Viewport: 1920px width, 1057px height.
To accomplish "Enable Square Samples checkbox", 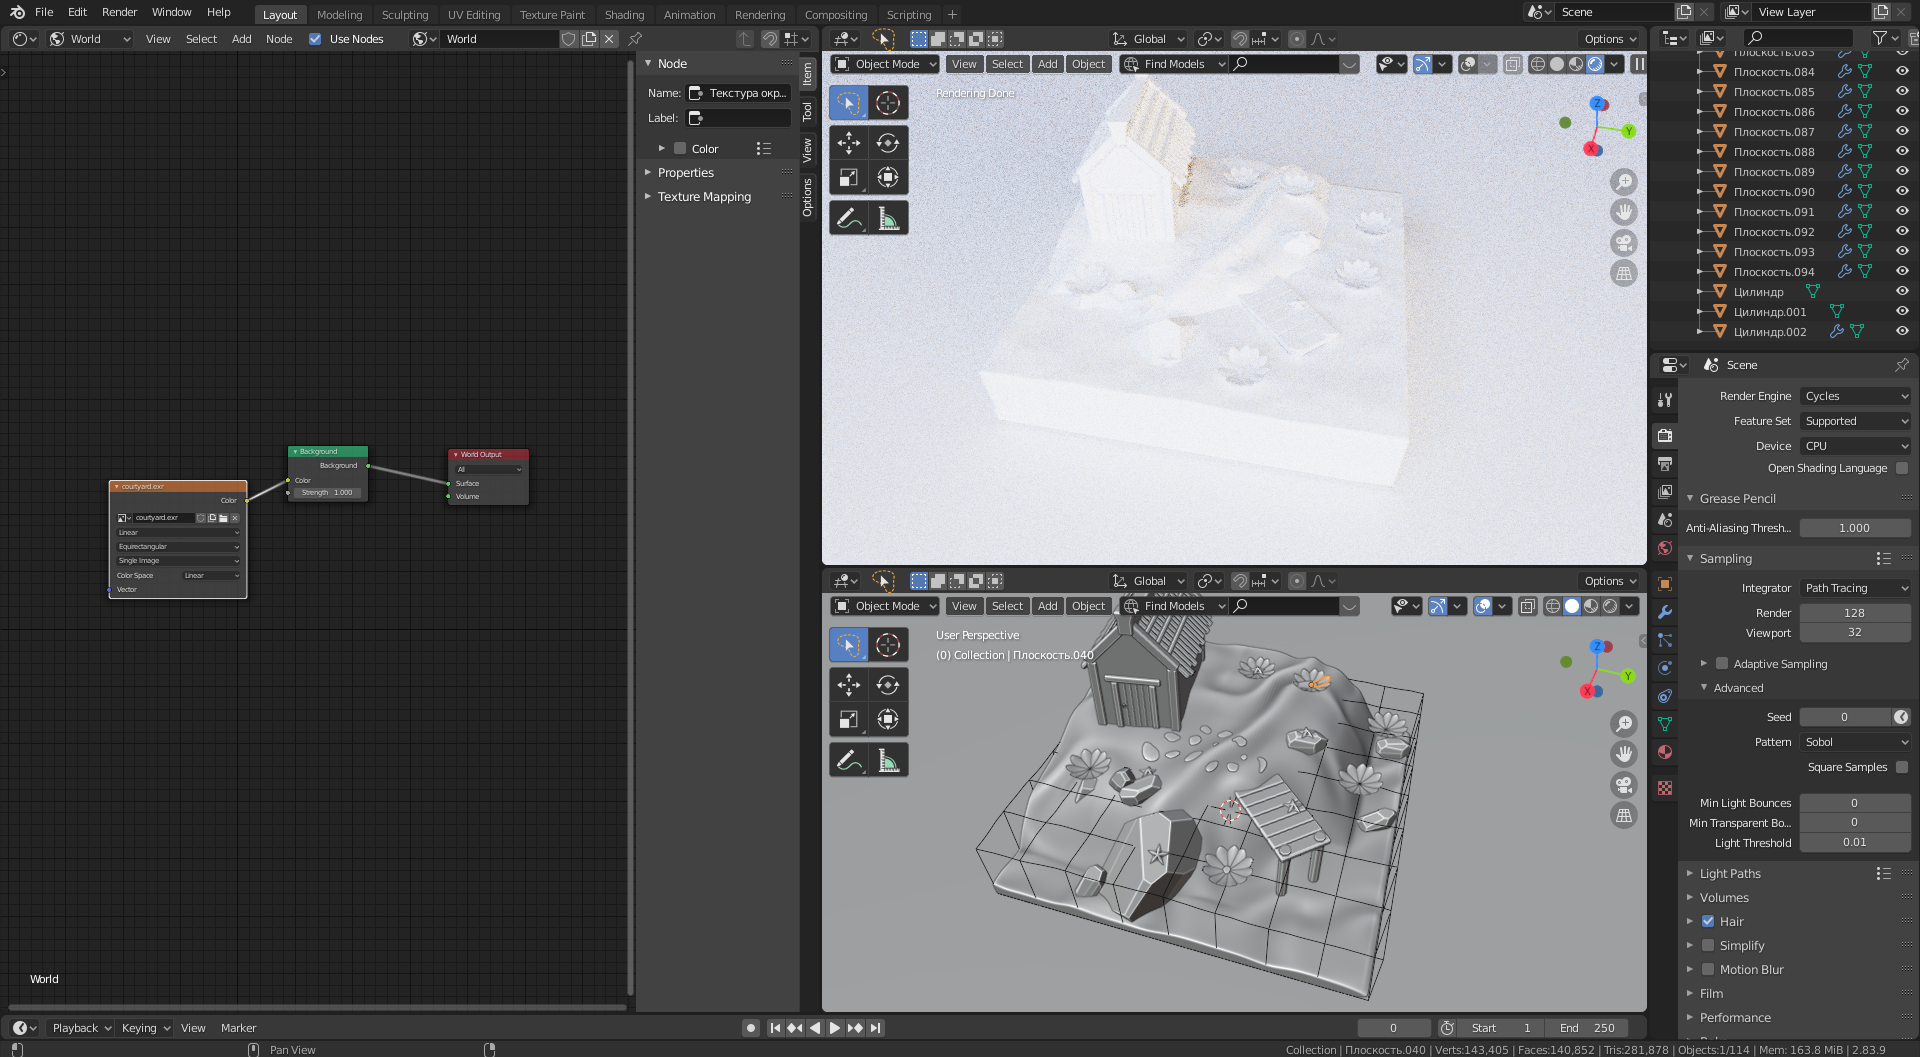I will pyautogui.click(x=1902, y=767).
